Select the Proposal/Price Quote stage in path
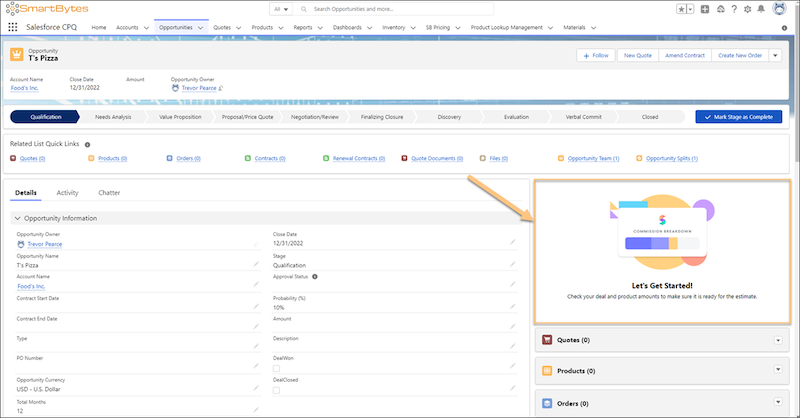This screenshot has height=418, width=800. (247, 117)
